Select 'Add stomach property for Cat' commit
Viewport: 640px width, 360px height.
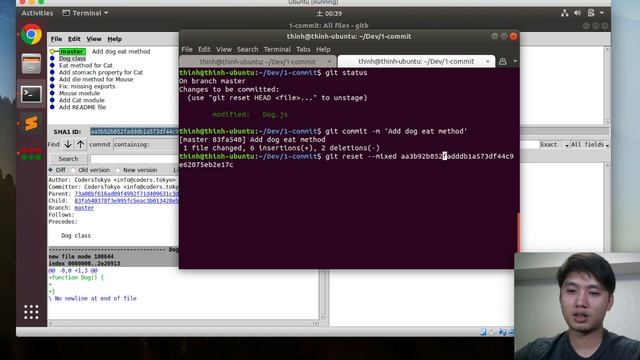point(101,72)
